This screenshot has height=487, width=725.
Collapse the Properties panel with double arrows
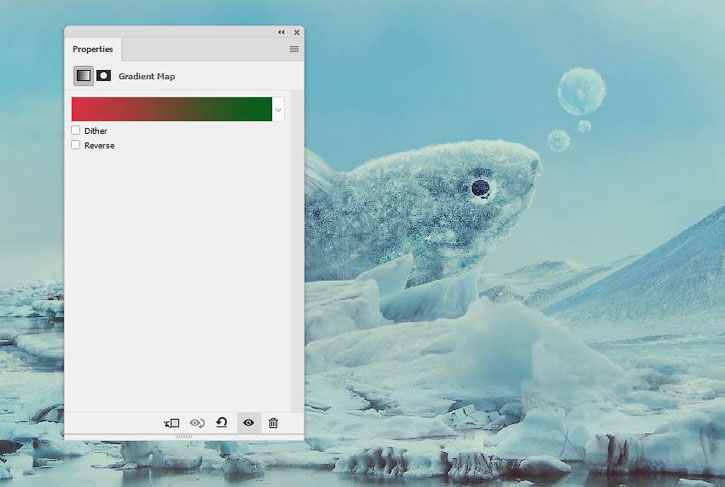[x=281, y=32]
